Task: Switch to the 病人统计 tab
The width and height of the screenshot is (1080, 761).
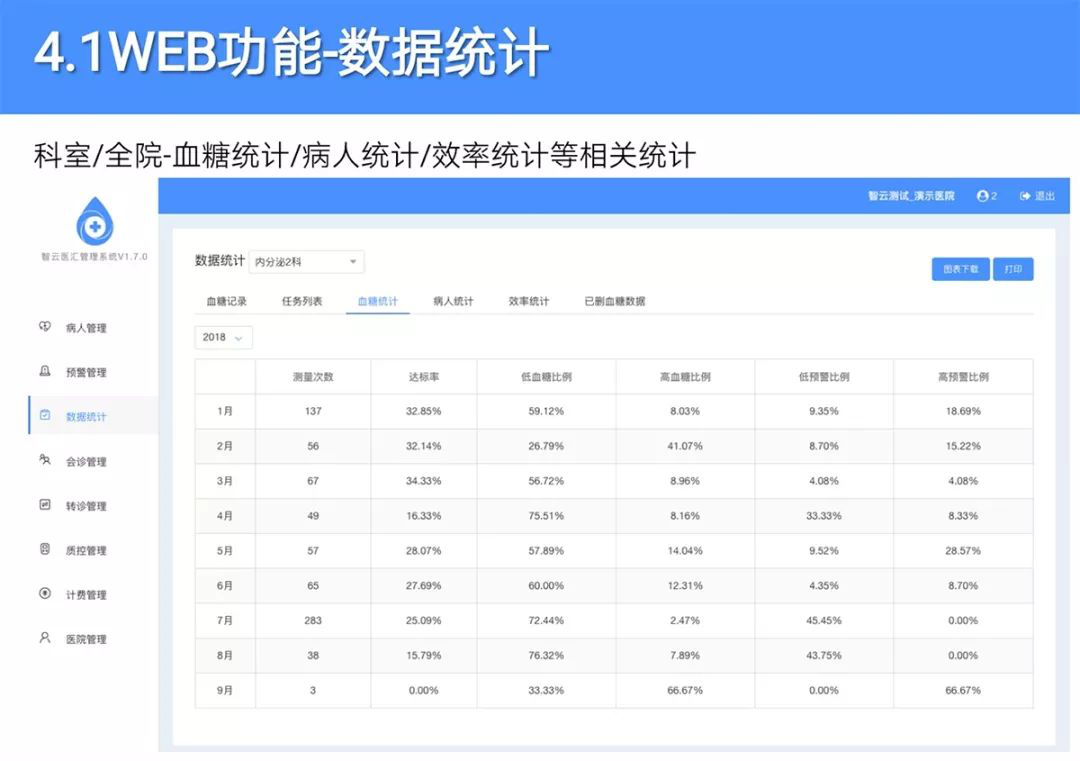Action: tap(453, 301)
